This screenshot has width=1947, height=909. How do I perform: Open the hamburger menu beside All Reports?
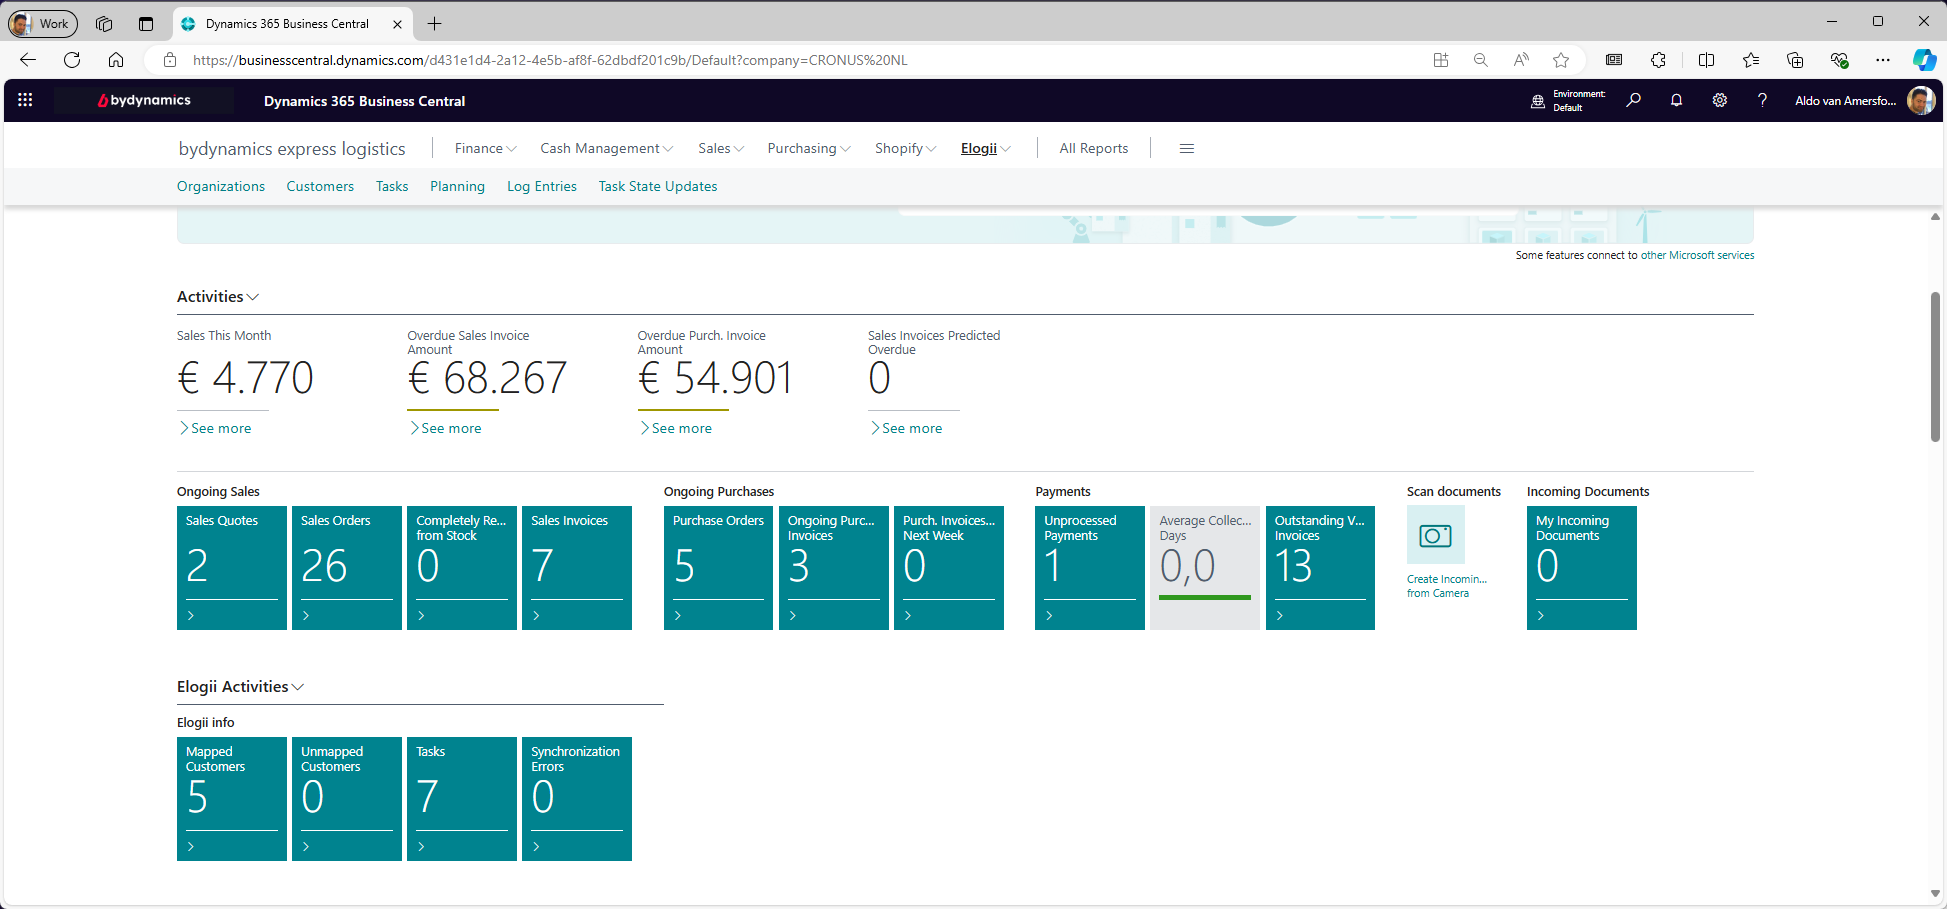click(x=1186, y=149)
